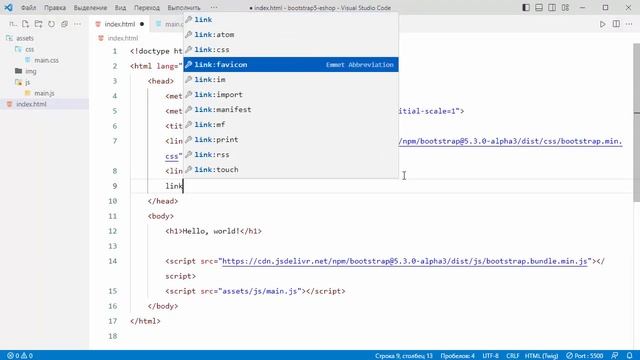The image size is (640, 360).
Task: Switch to the index.html editor tab
Action: [119, 24]
